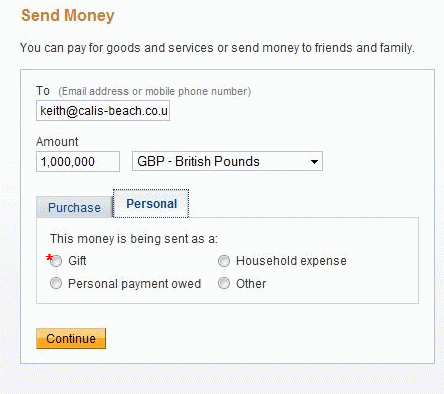Screen dimensions: 444x394
Task: Click the Other option label text
Action: coord(251,284)
